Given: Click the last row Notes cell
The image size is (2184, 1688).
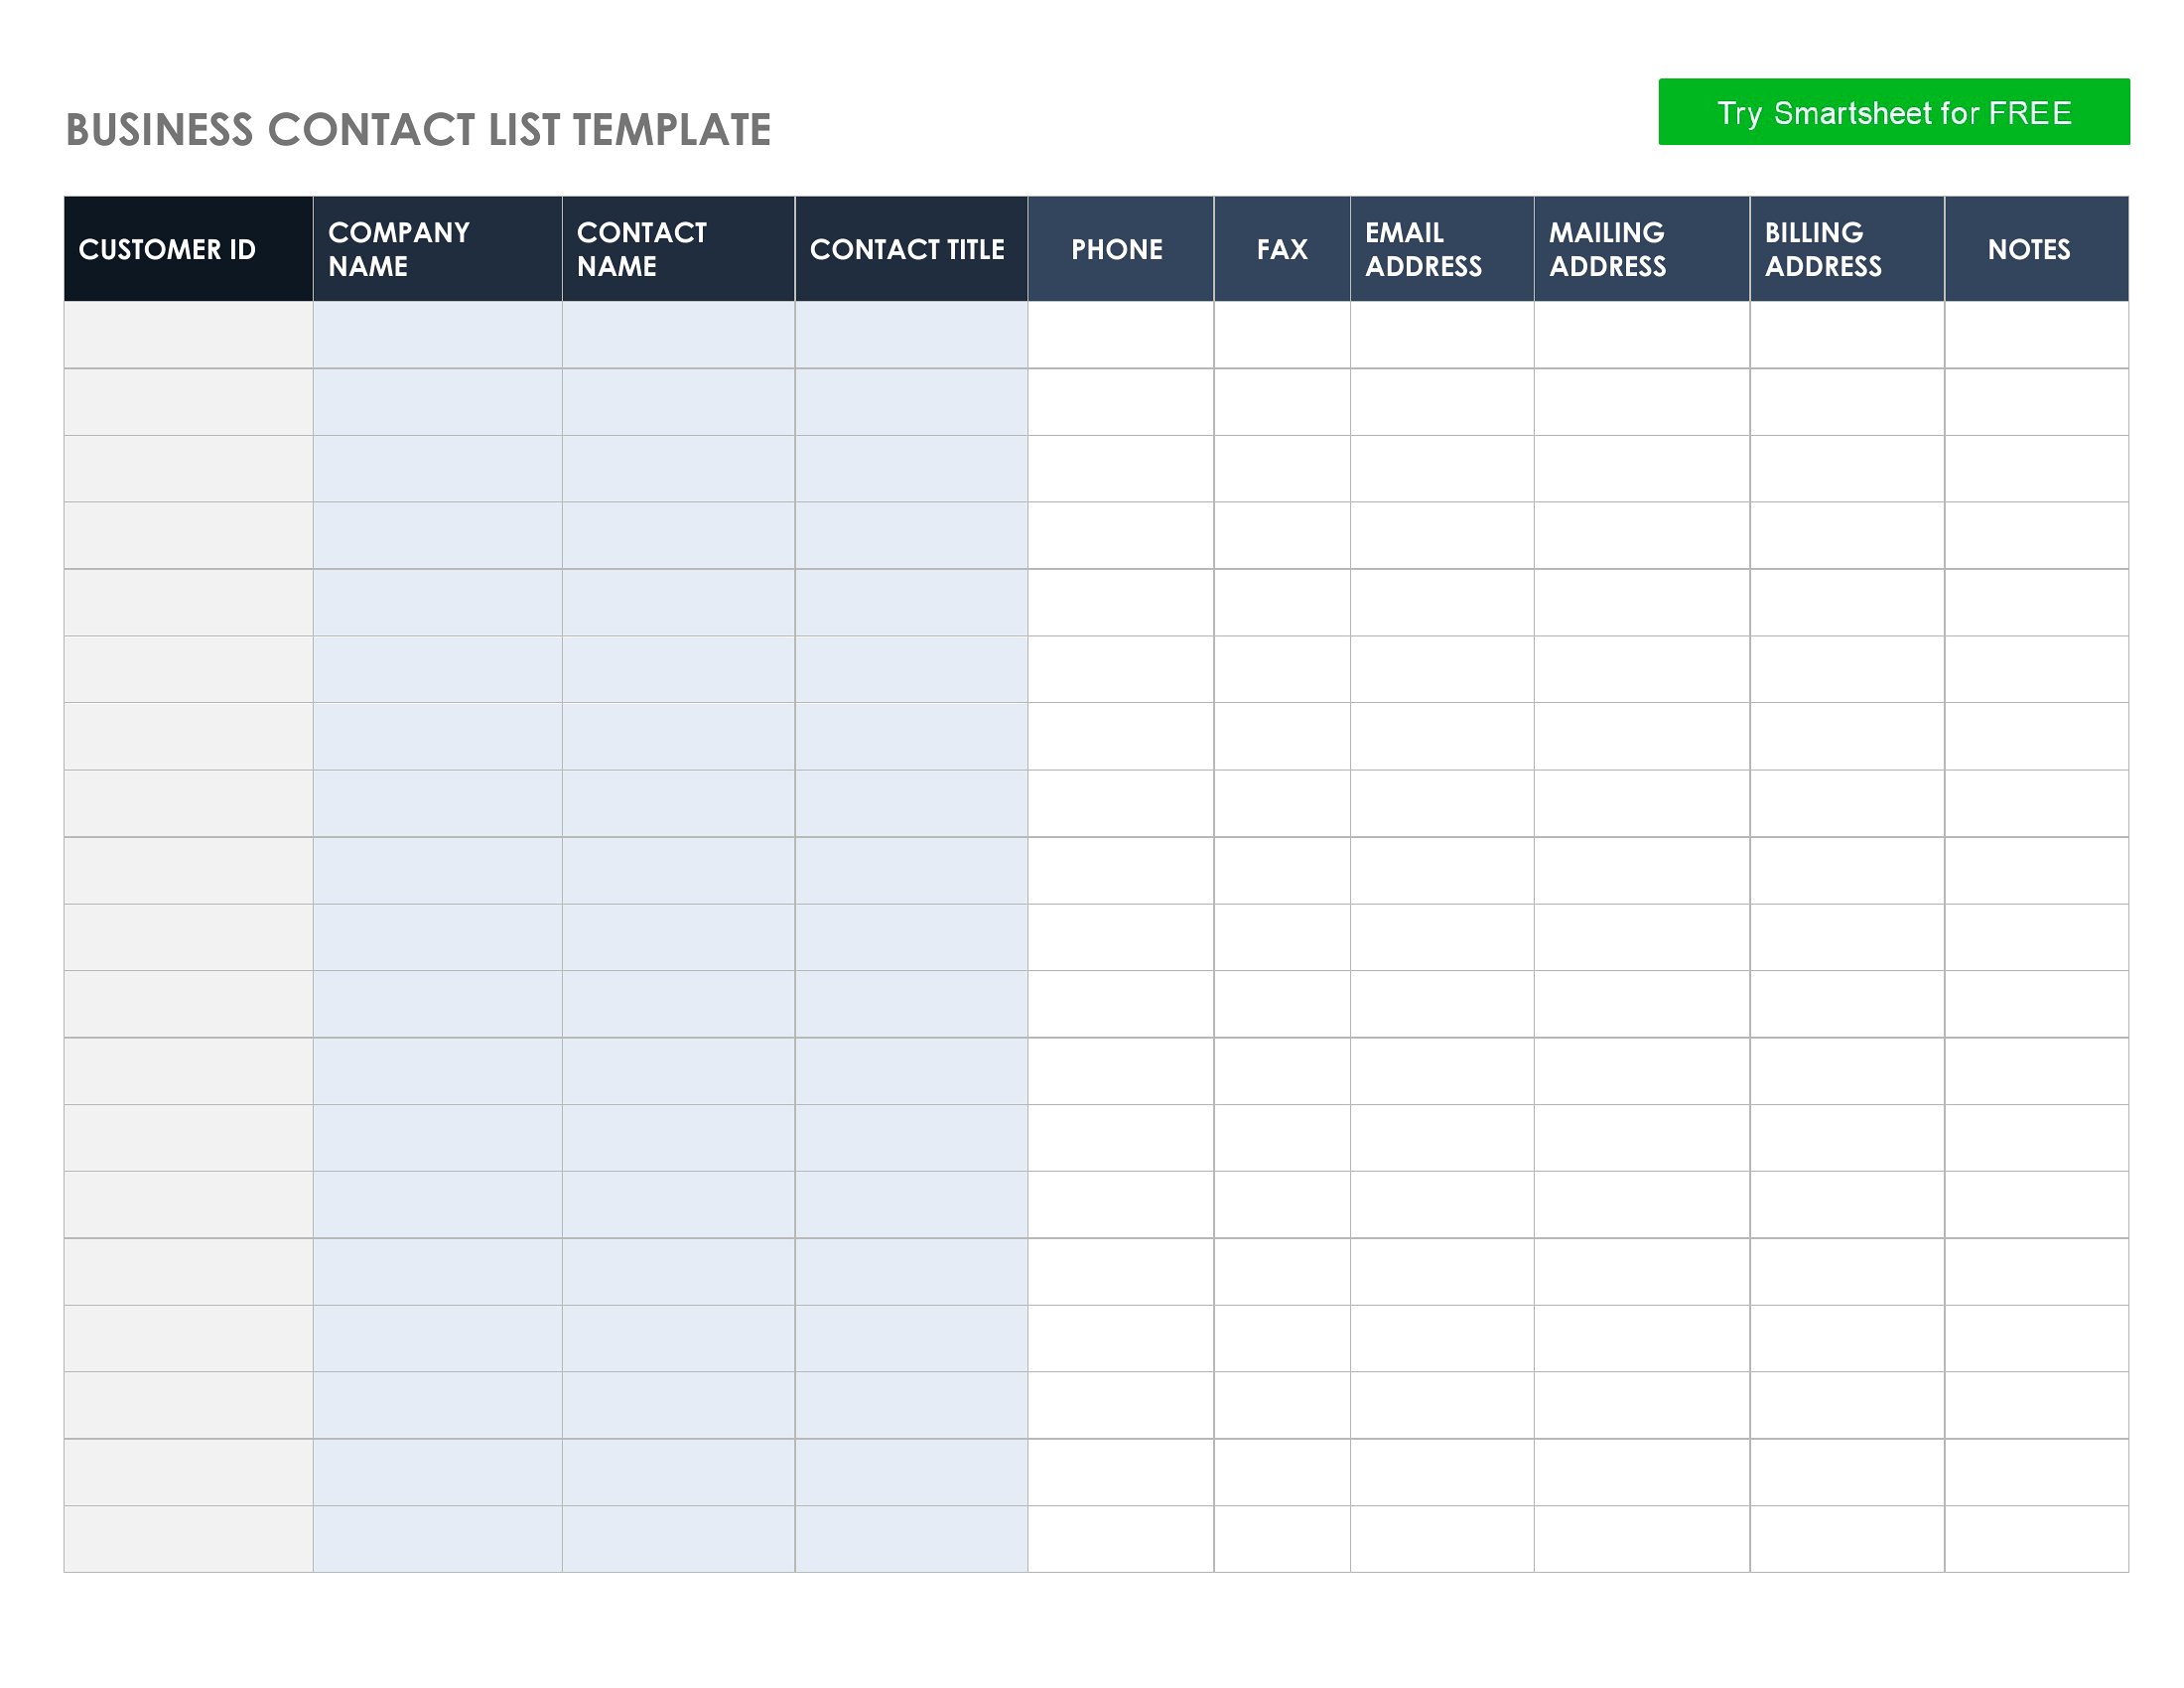Looking at the screenshot, I should point(2036,1538).
